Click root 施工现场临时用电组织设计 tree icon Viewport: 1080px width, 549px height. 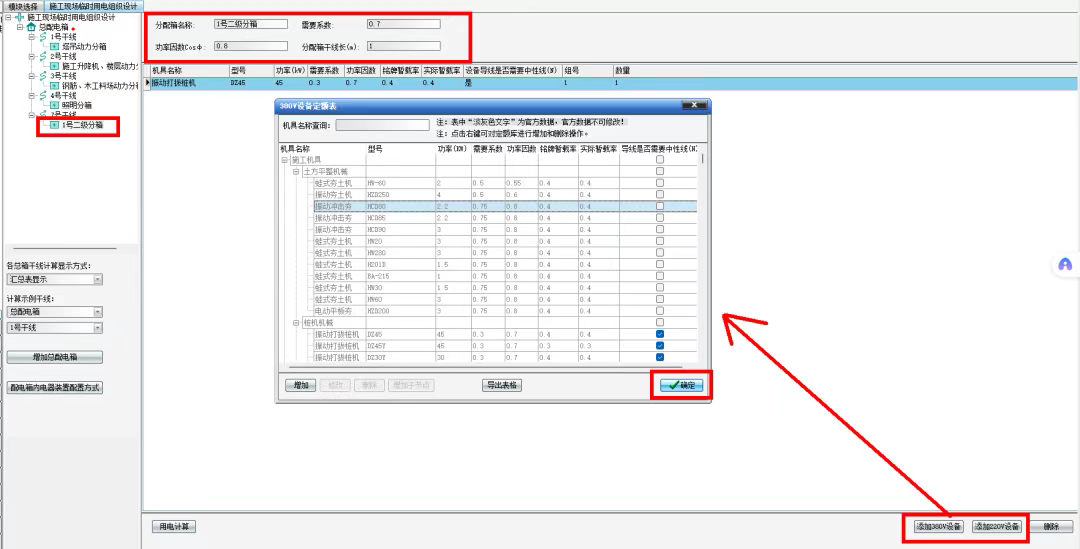click(x=19, y=18)
